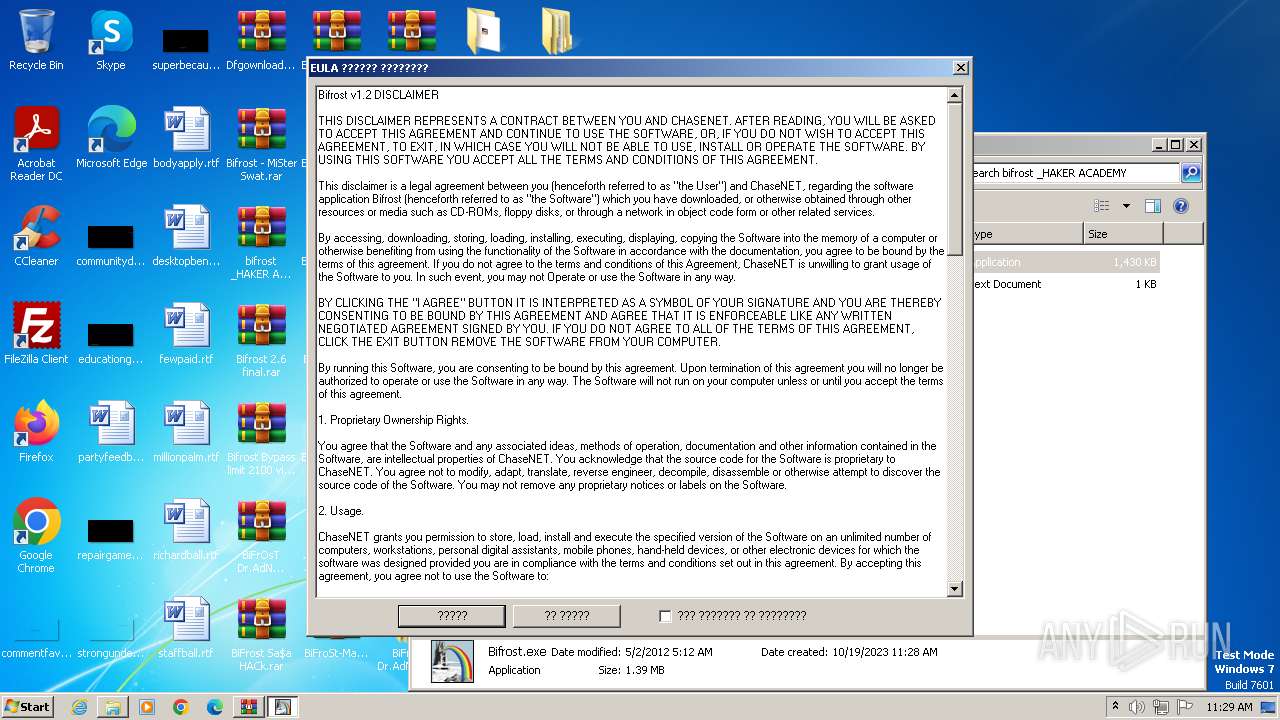
Task: Close the EULA dialog window
Action: click(961, 68)
